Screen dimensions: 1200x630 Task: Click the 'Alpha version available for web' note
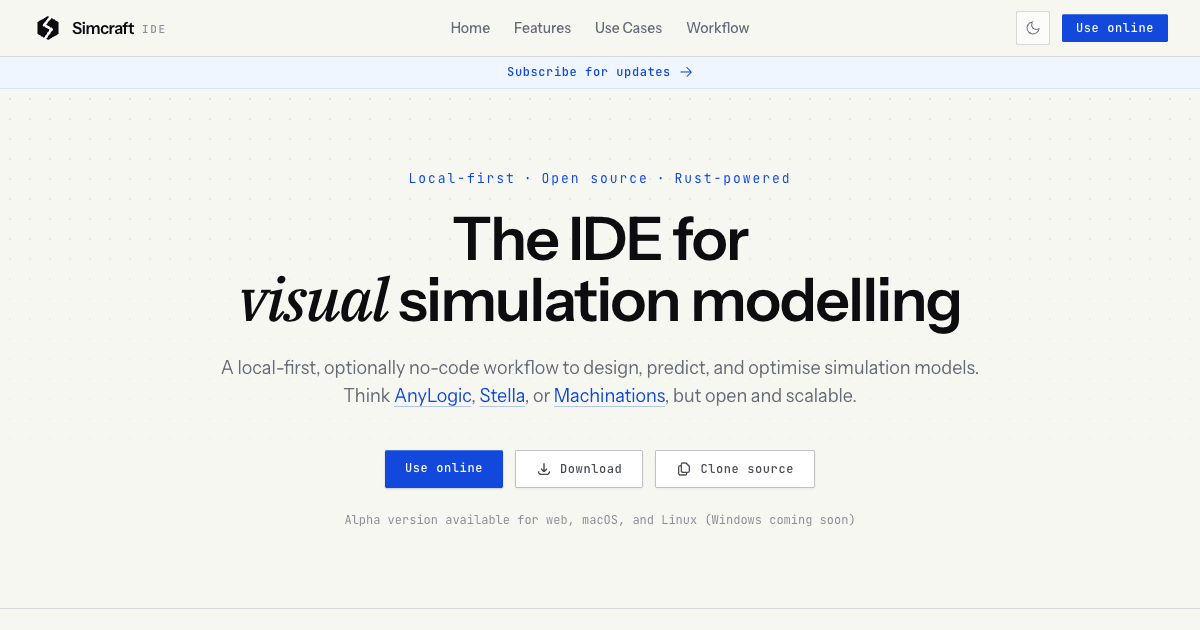click(600, 520)
